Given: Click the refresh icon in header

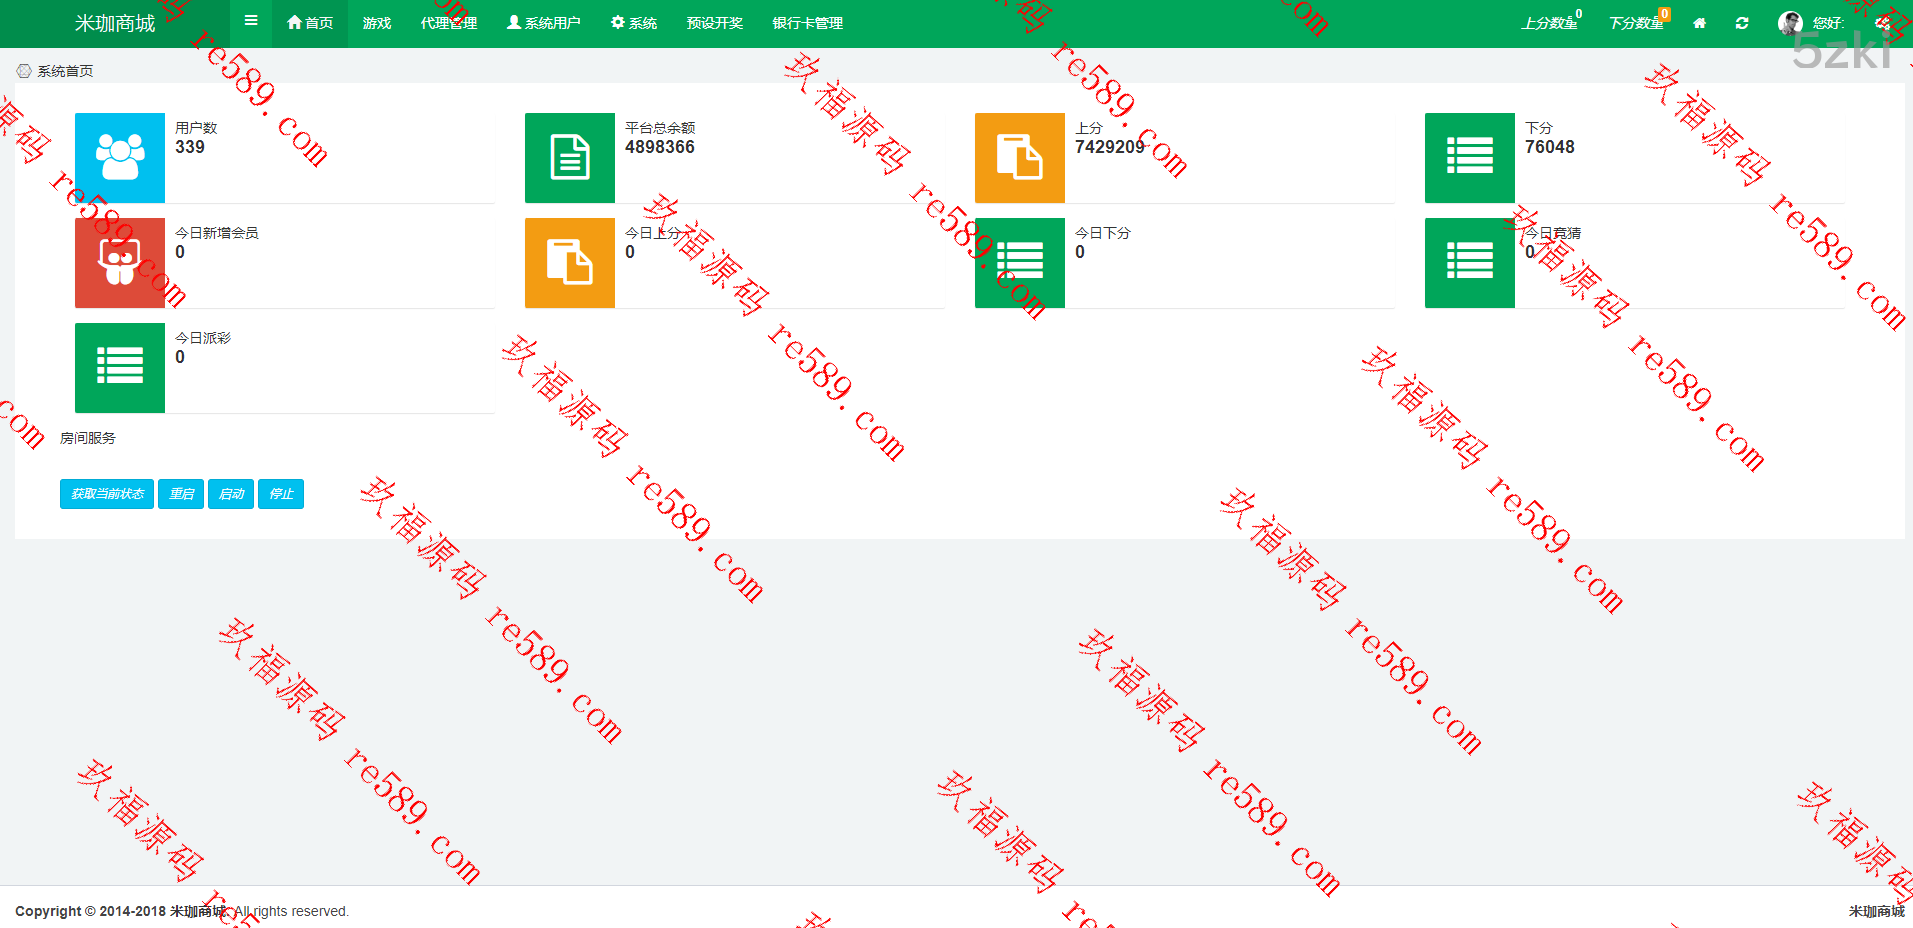Looking at the screenshot, I should (1742, 23).
